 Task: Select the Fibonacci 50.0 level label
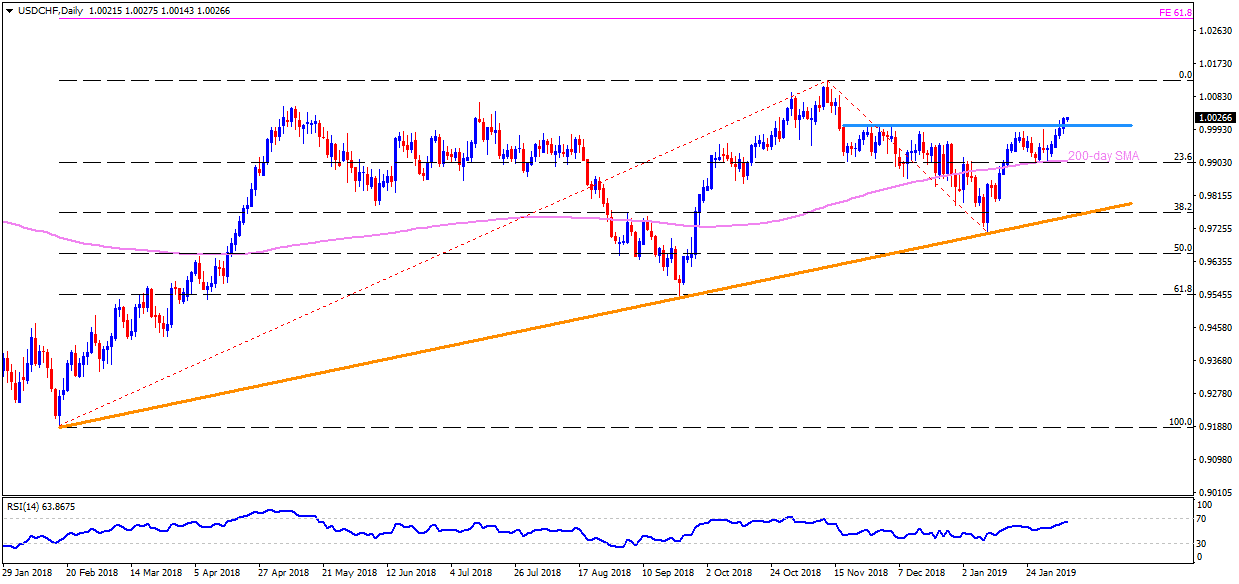[x=1181, y=247]
